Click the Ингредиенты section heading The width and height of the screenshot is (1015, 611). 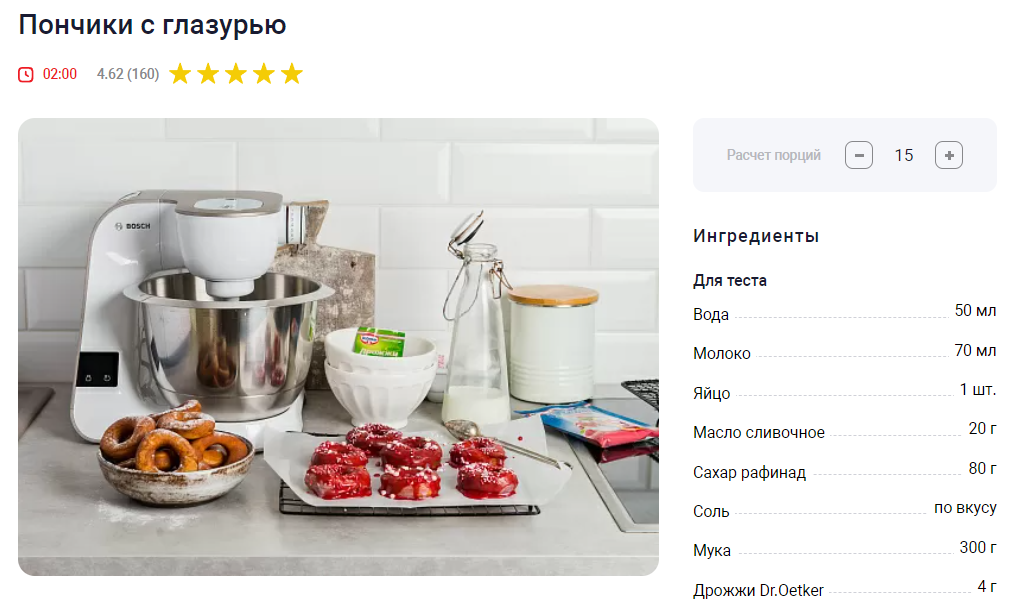point(755,236)
